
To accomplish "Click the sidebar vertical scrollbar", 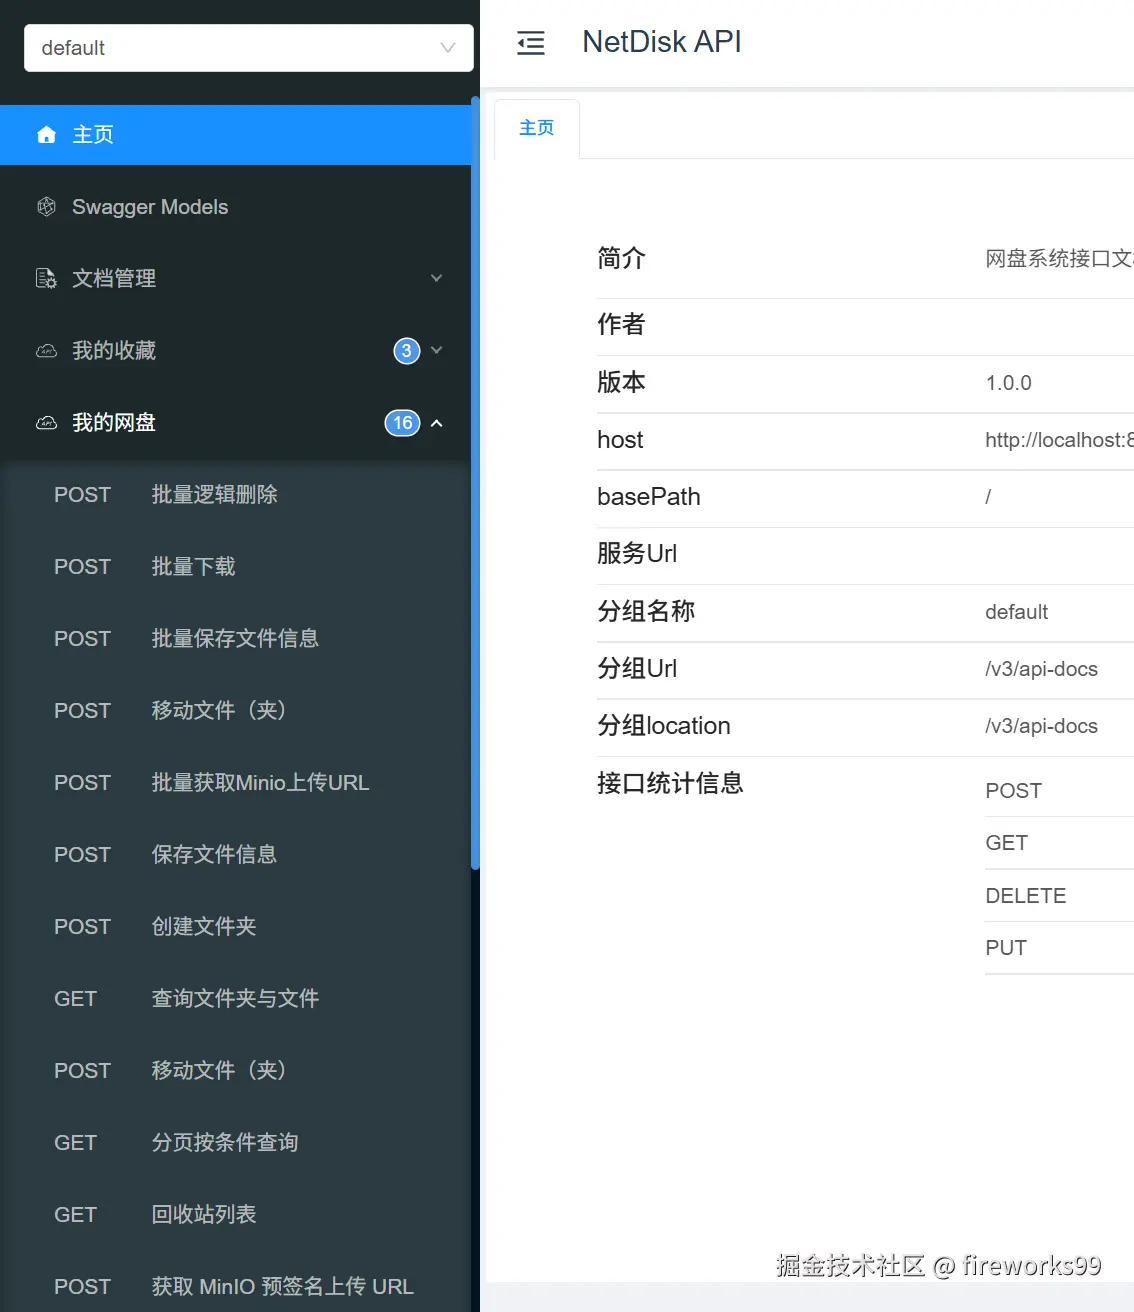I will (475, 482).
